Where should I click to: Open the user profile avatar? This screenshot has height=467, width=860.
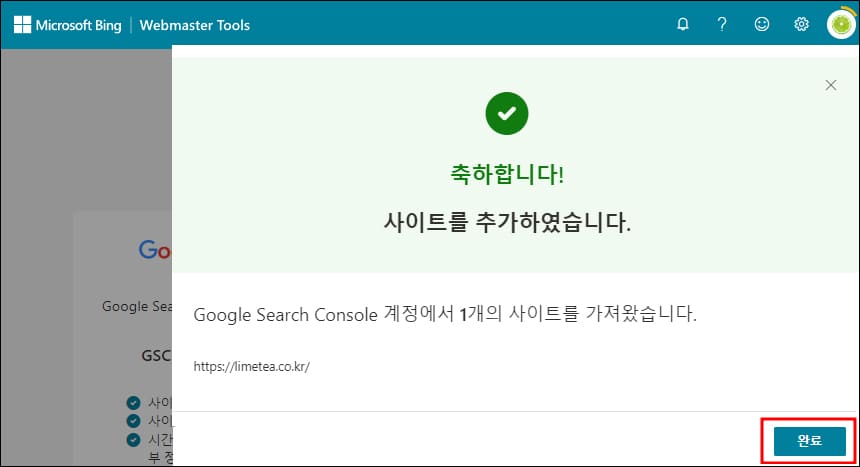pos(841,24)
